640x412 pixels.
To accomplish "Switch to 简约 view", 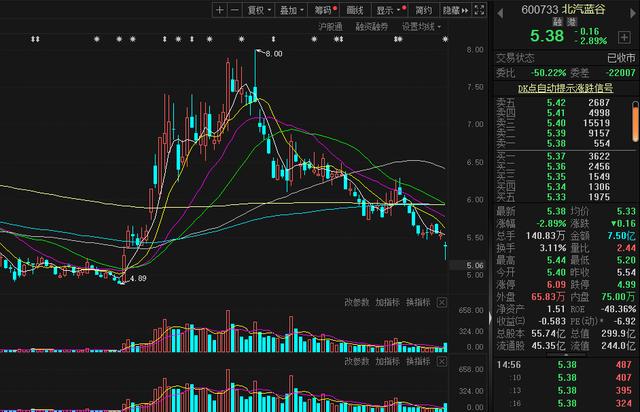I will pos(423,10).
